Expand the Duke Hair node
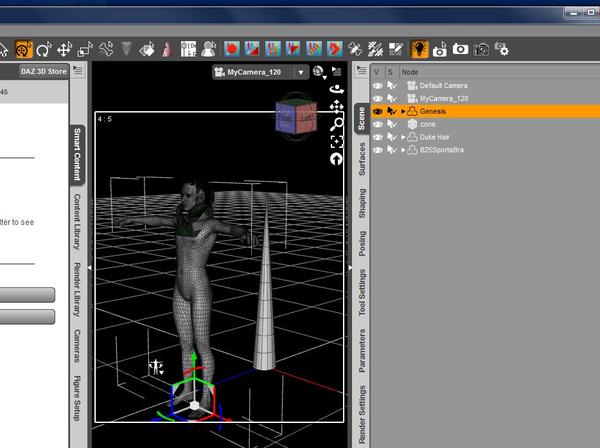 [x=403, y=137]
